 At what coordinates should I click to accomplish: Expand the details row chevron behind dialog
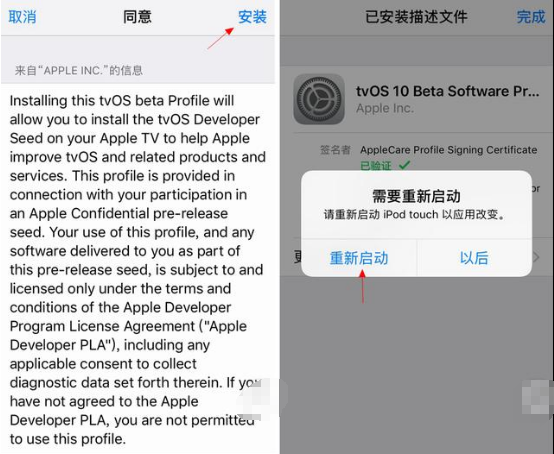pyautogui.click(x=536, y=257)
